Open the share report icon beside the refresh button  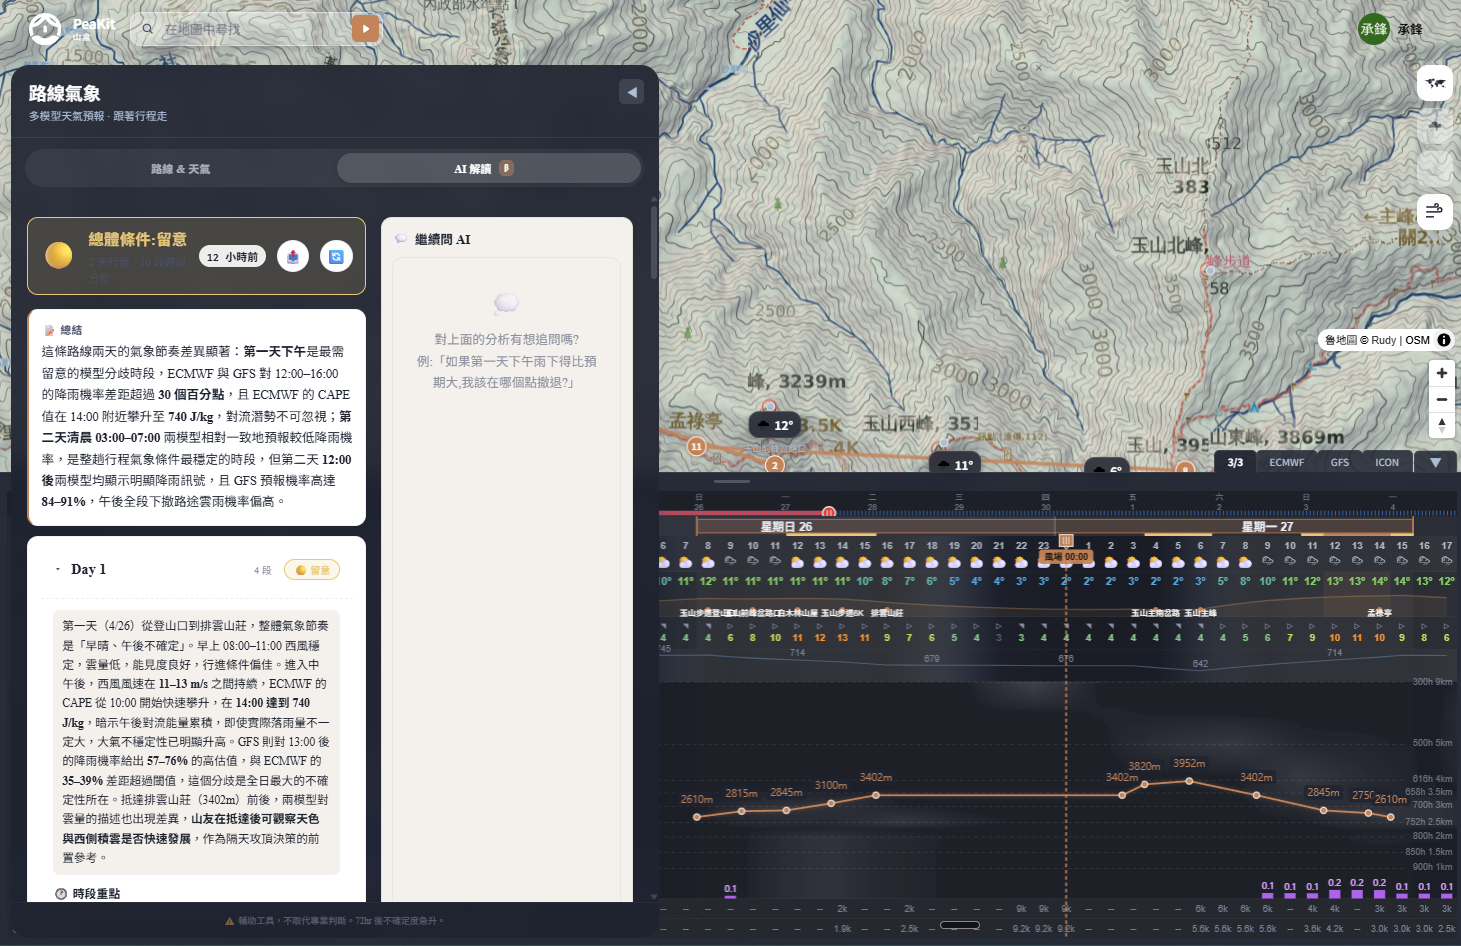[x=292, y=256]
